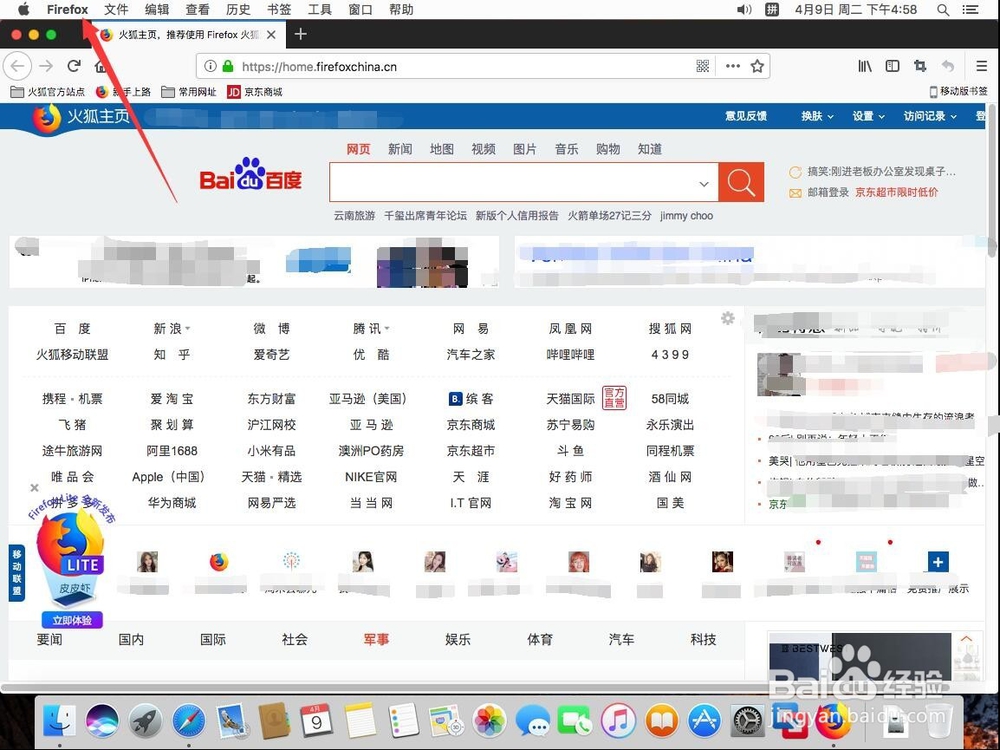This screenshot has height=750, width=1000.
Task: Open the 爱奇艺 site link
Action: (x=272, y=355)
